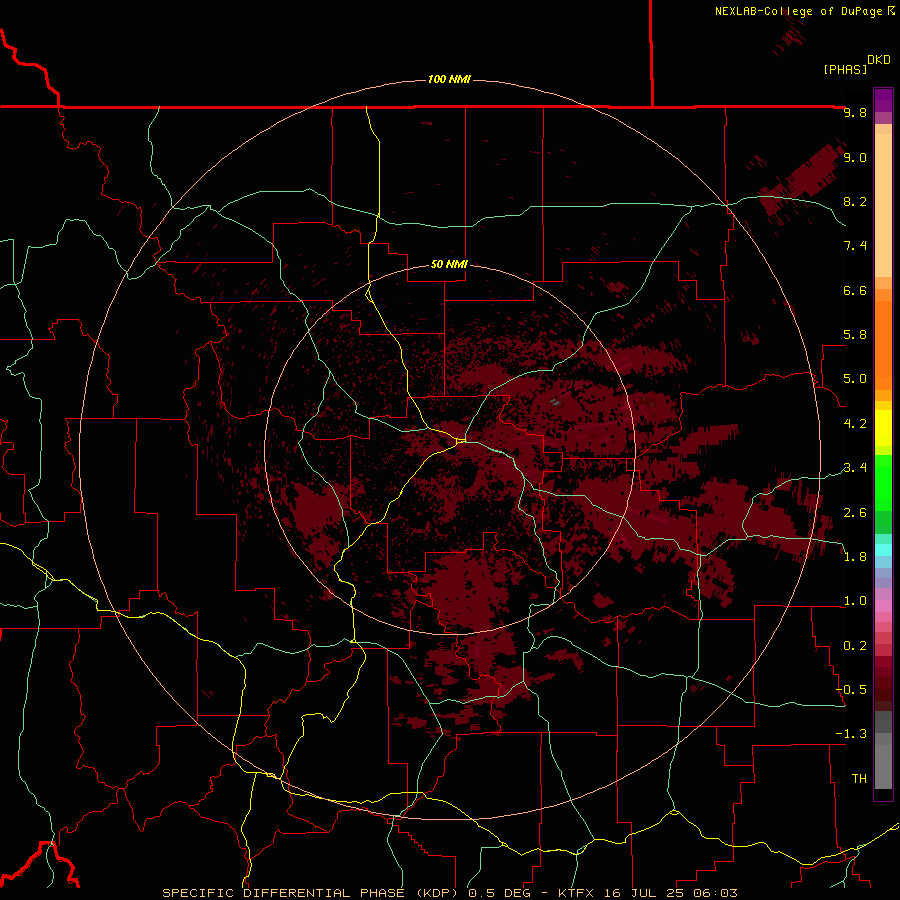The width and height of the screenshot is (900, 900).
Task: Click the 0.2 value on the scale
Action: tap(855, 646)
